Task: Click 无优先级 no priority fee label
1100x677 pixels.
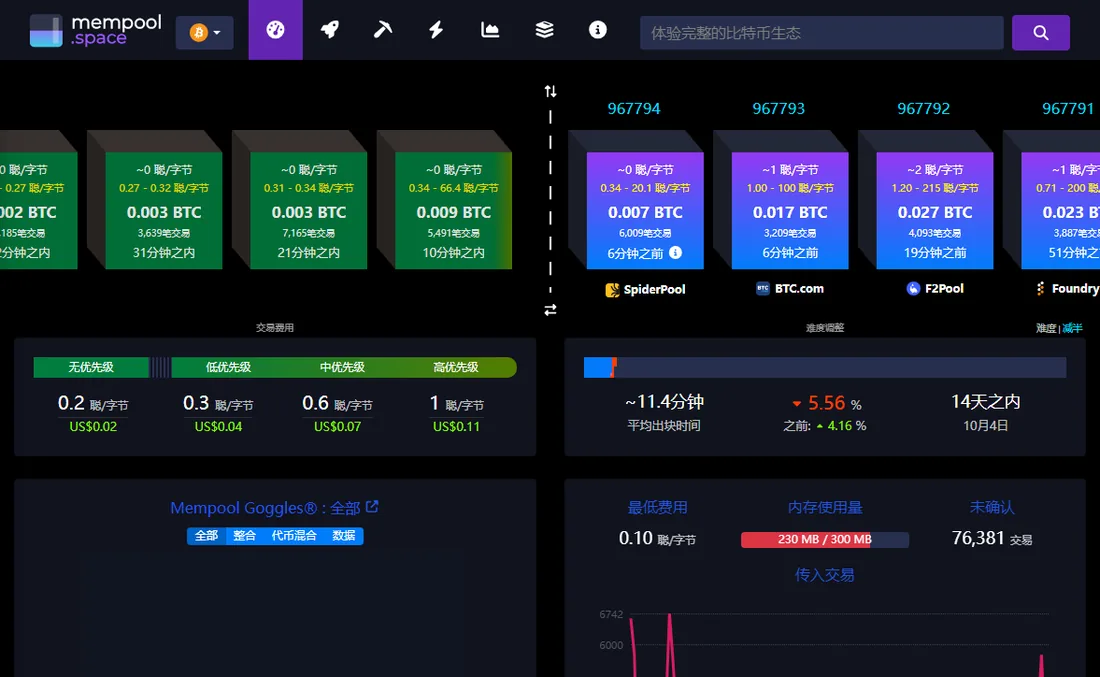Action: [x=91, y=367]
